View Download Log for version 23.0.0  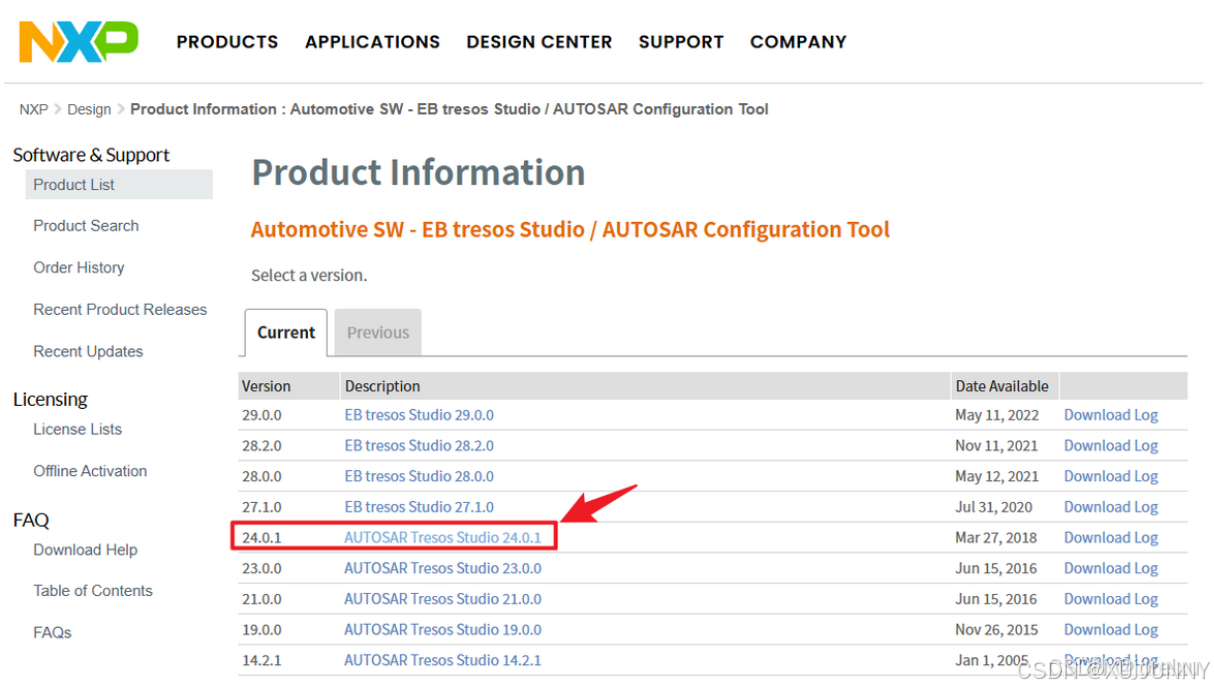[x=1111, y=568]
